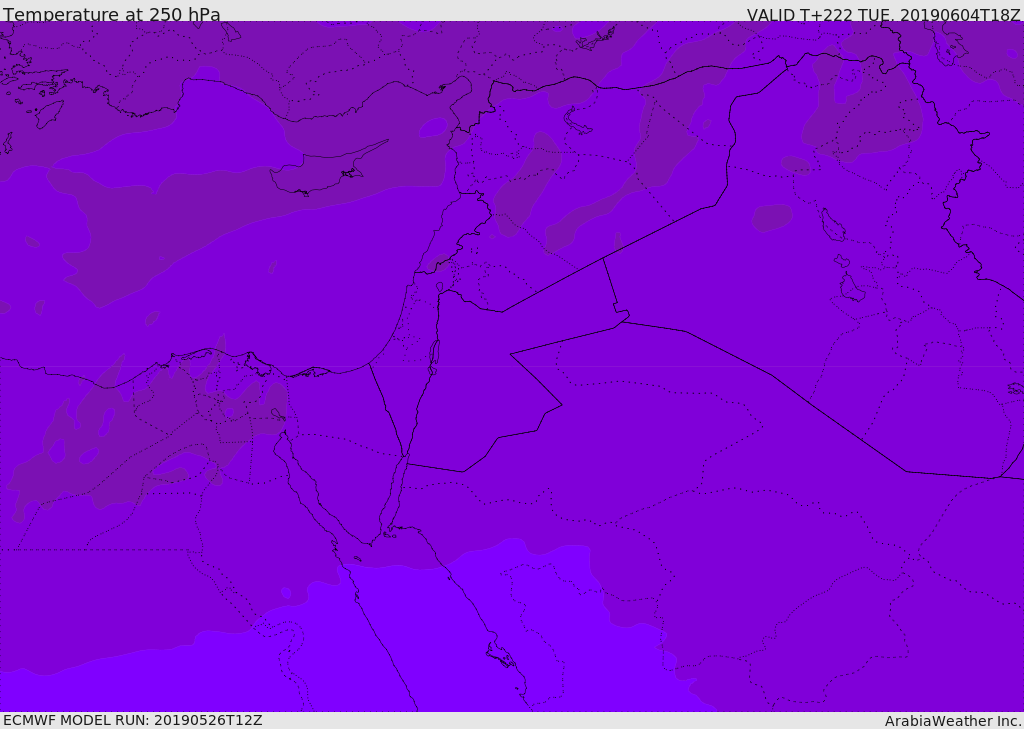Viewport: 1024px width, 729px height.
Task: Click the 'VALID T+222 TUE. 20190604T18Z' label
Action: [x=884, y=15]
